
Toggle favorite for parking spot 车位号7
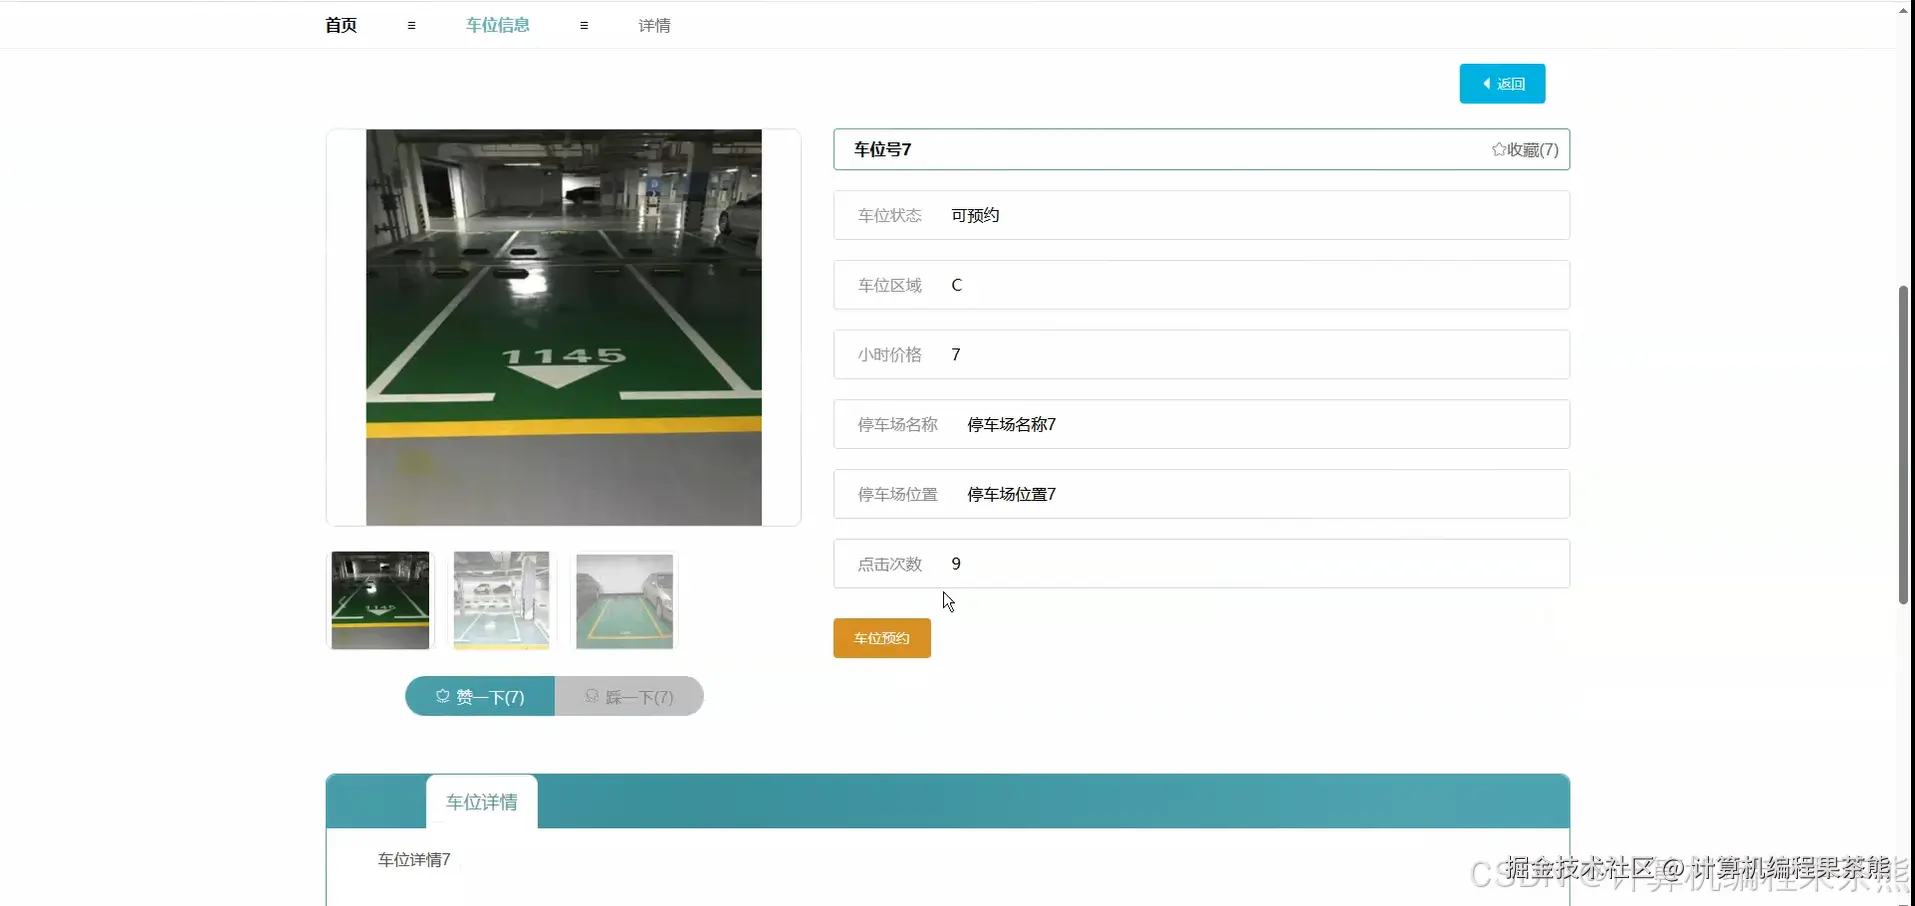[1525, 149]
